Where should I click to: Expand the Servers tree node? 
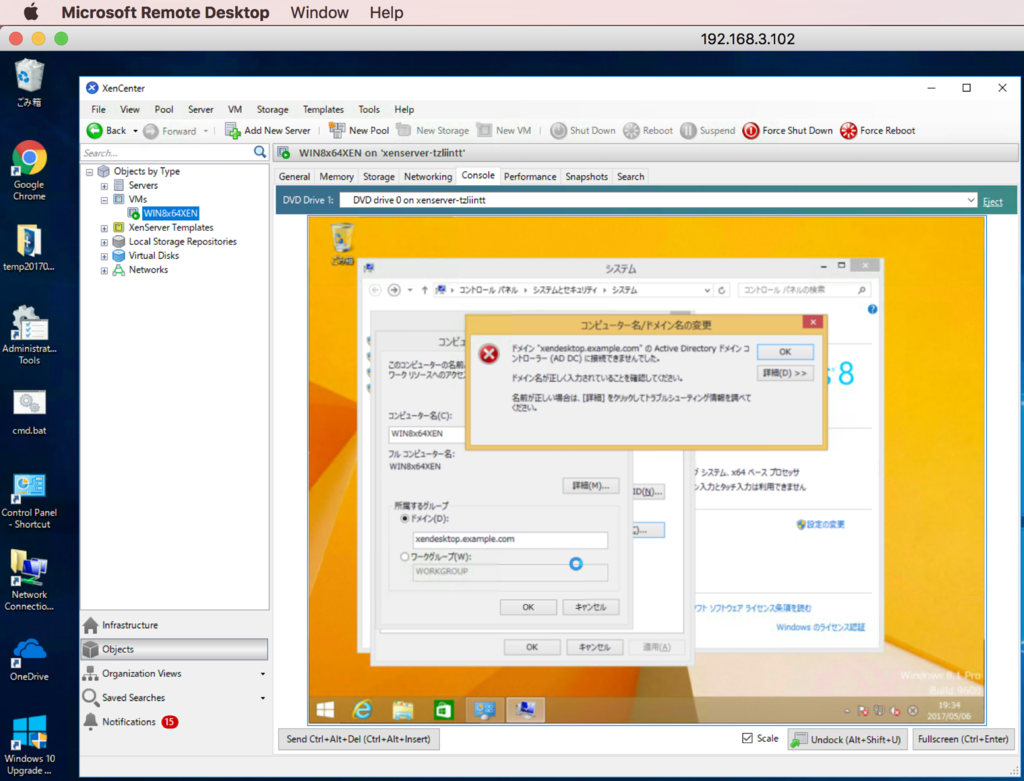(104, 186)
